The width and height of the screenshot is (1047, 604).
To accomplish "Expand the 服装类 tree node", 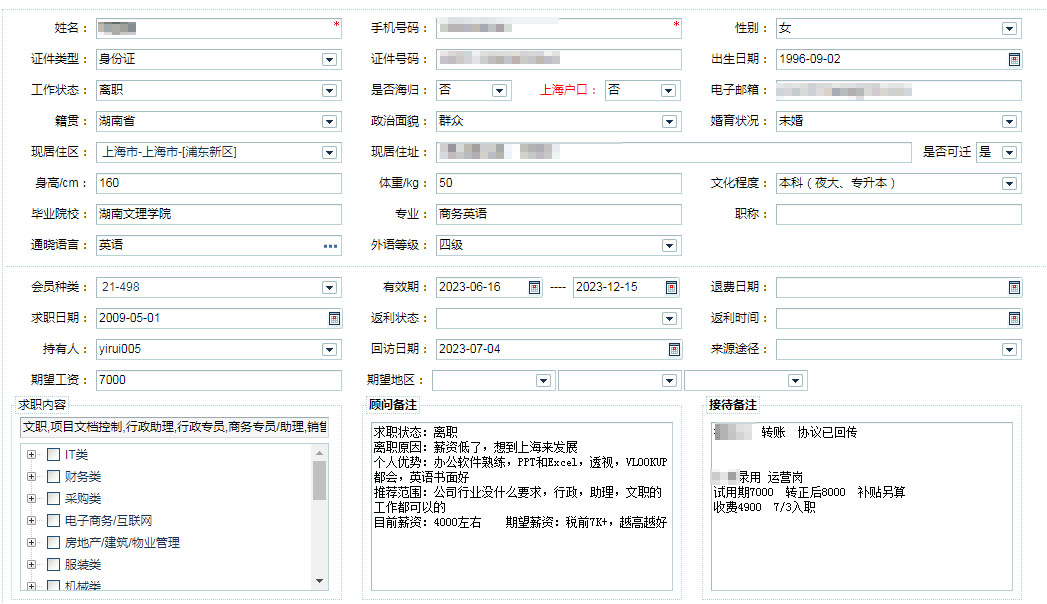I will click(x=31, y=565).
